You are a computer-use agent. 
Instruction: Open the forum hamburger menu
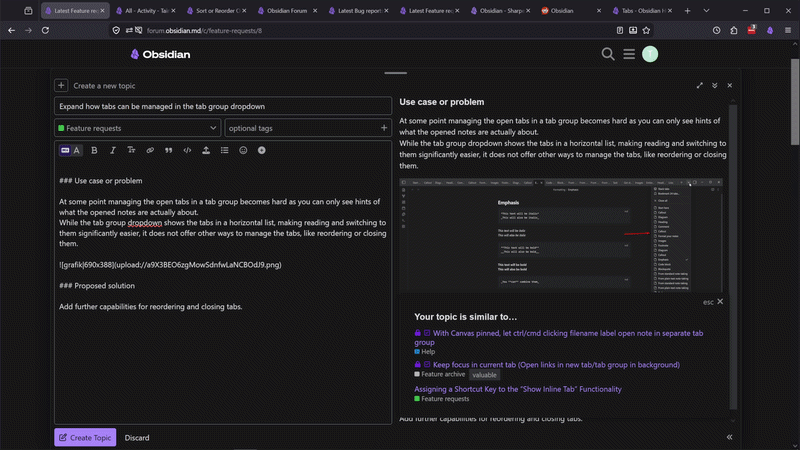point(629,54)
